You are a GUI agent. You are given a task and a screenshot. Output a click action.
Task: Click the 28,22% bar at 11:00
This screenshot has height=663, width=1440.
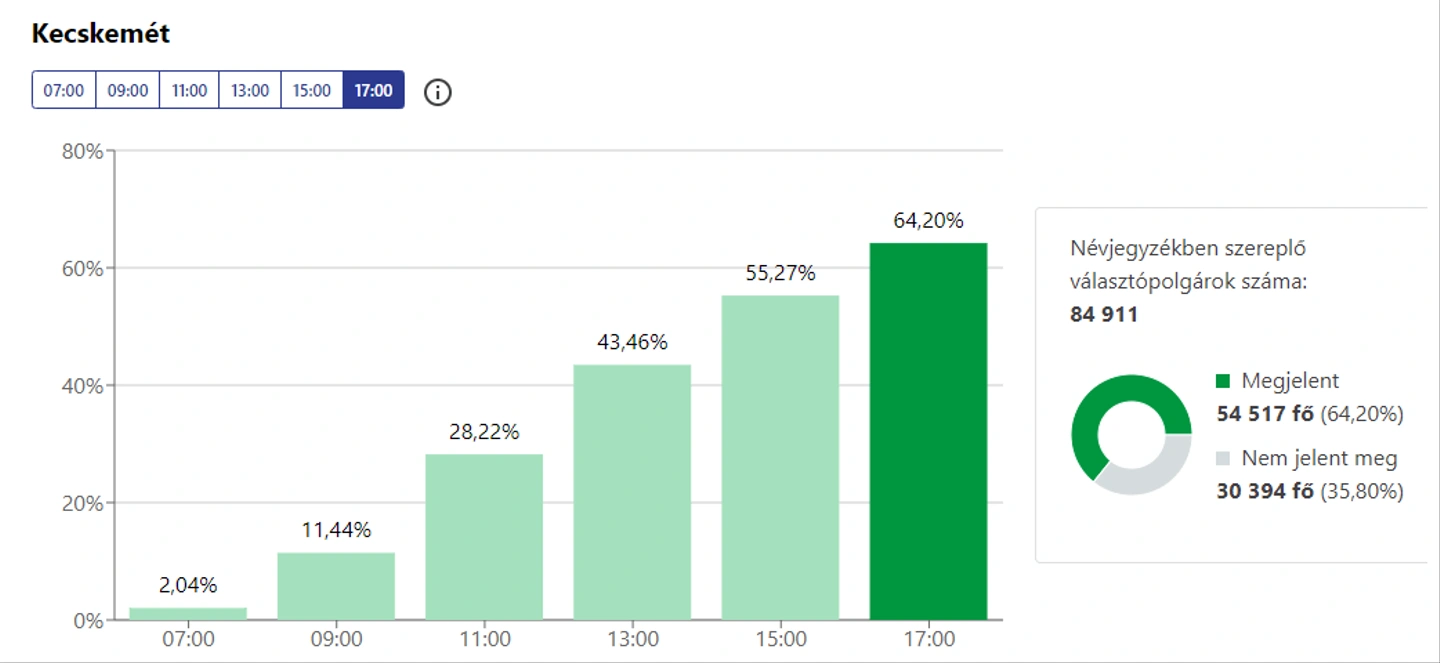point(484,537)
